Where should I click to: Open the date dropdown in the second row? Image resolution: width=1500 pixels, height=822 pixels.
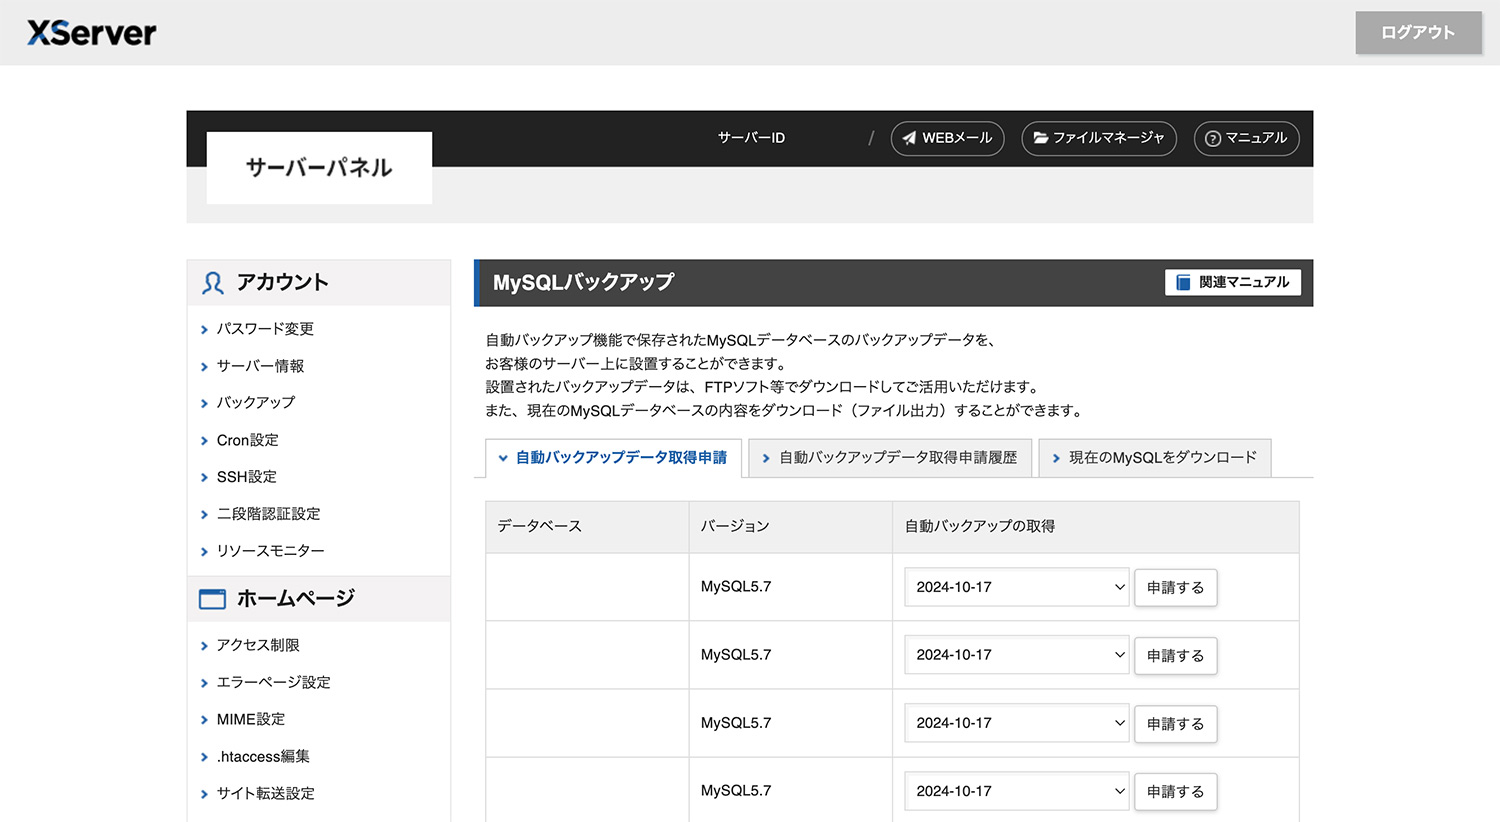1016,656
